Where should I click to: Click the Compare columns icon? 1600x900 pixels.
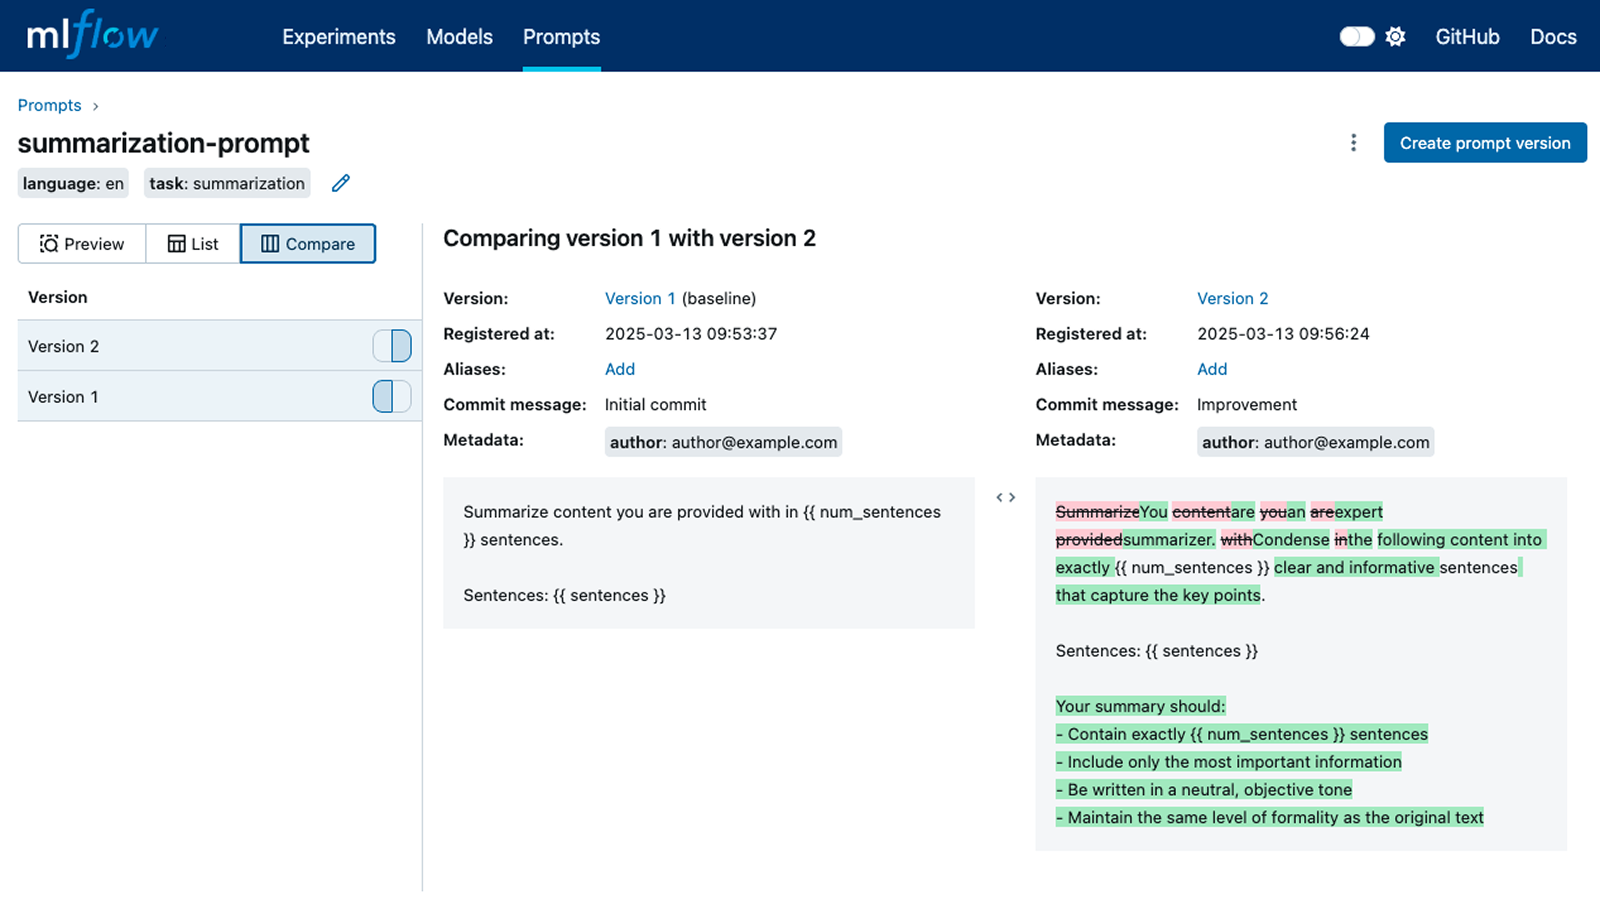click(268, 243)
